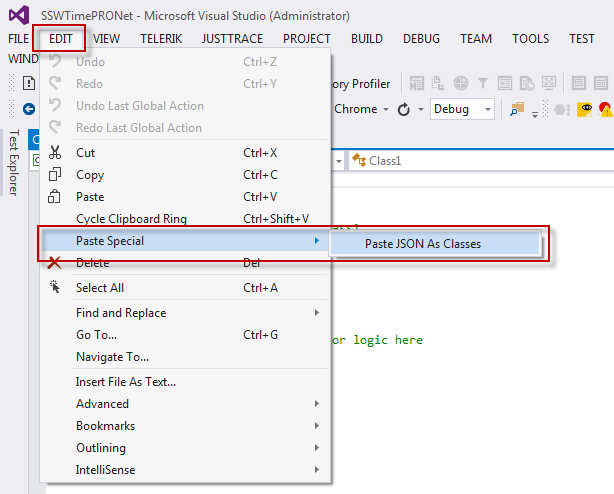Click Insert File As Text menu item
Screen dimensions: 614x494
click(126, 382)
